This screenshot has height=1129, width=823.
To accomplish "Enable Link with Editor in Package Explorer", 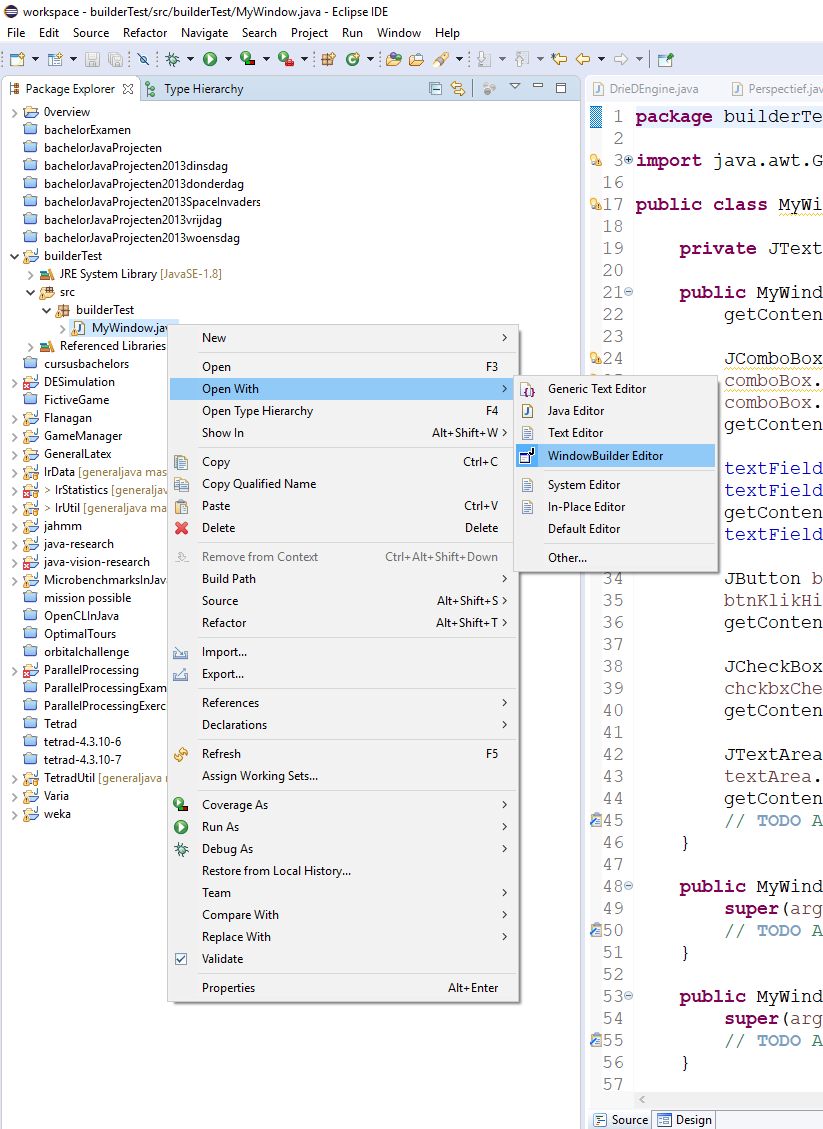I will click(x=456, y=88).
